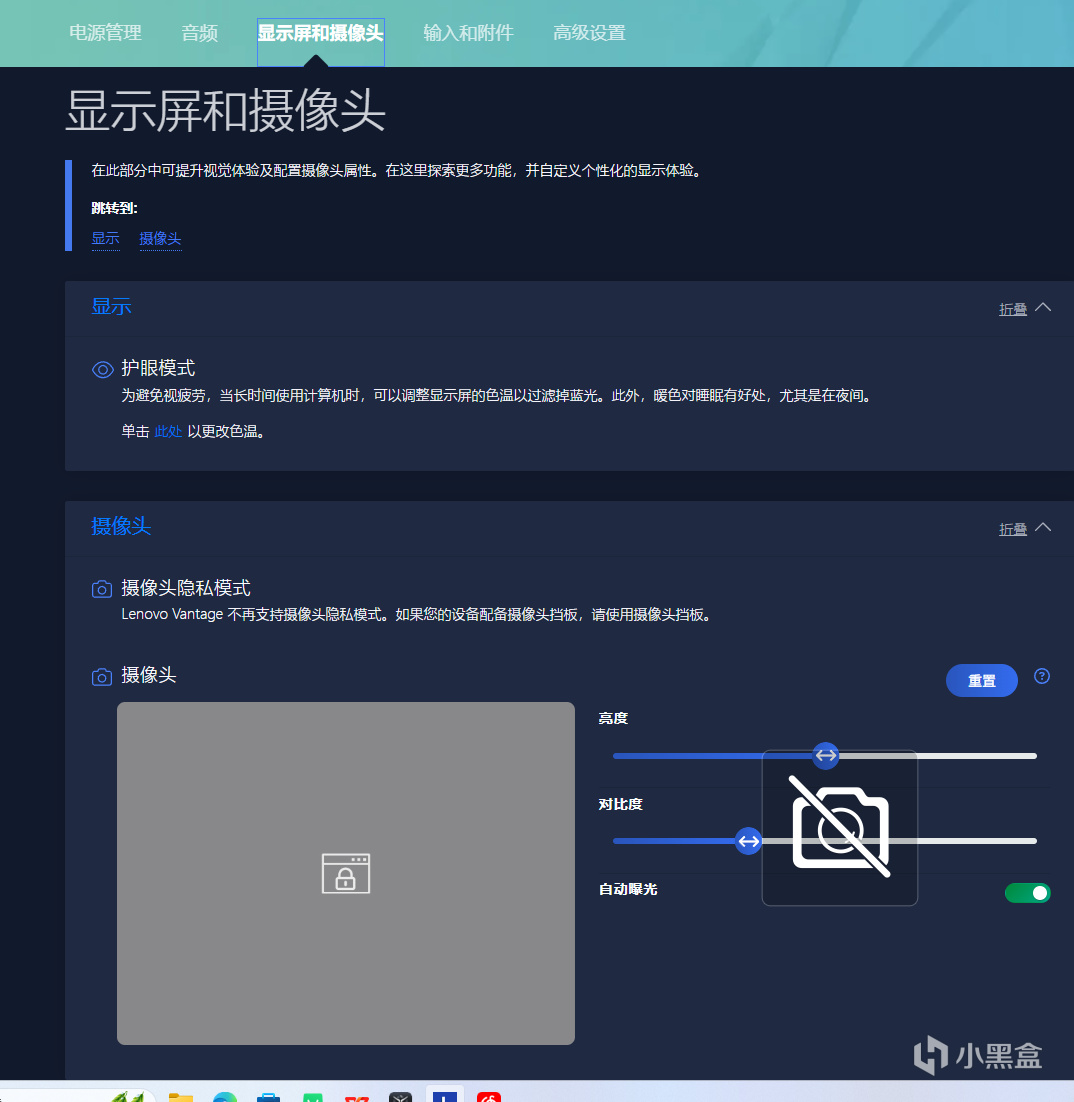Switch to the 电源管理 tab
The width and height of the screenshot is (1074, 1102).
(105, 33)
